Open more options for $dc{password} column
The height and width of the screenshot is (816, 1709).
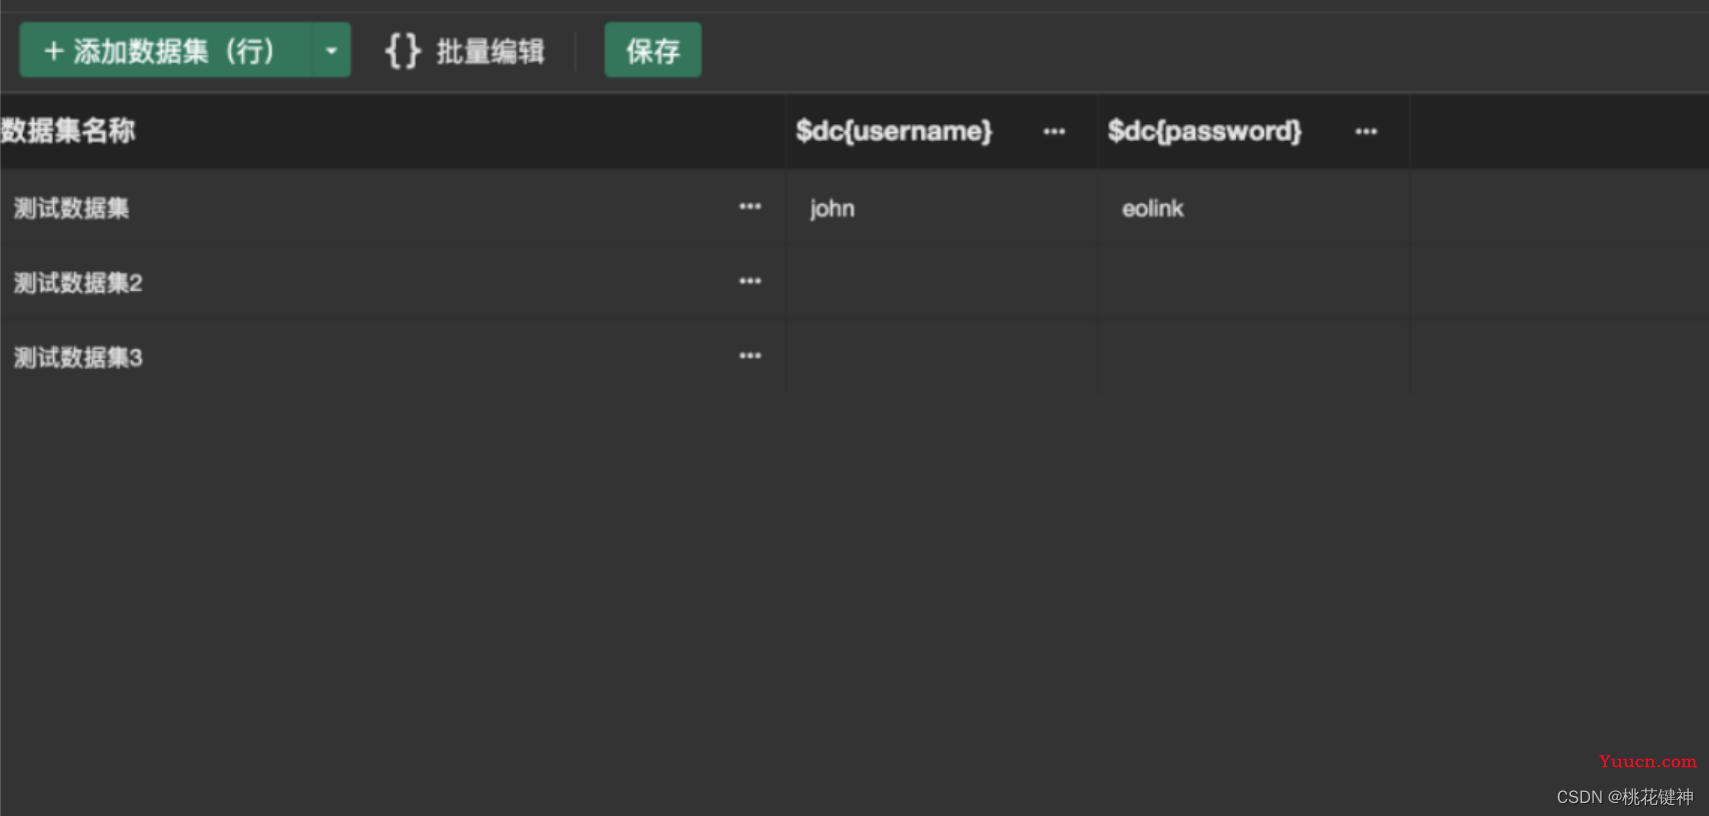click(1366, 131)
